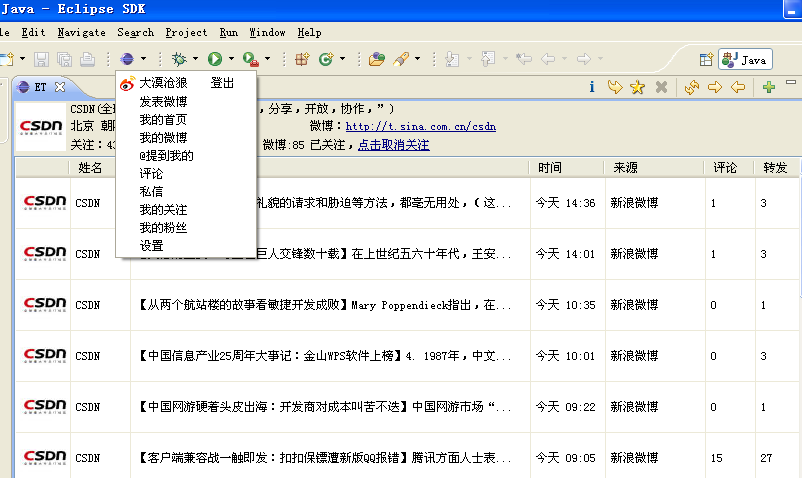The height and width of the screenshot is (478, 802).
Task: Click the New Java Class icon
Action: [325, 59]
